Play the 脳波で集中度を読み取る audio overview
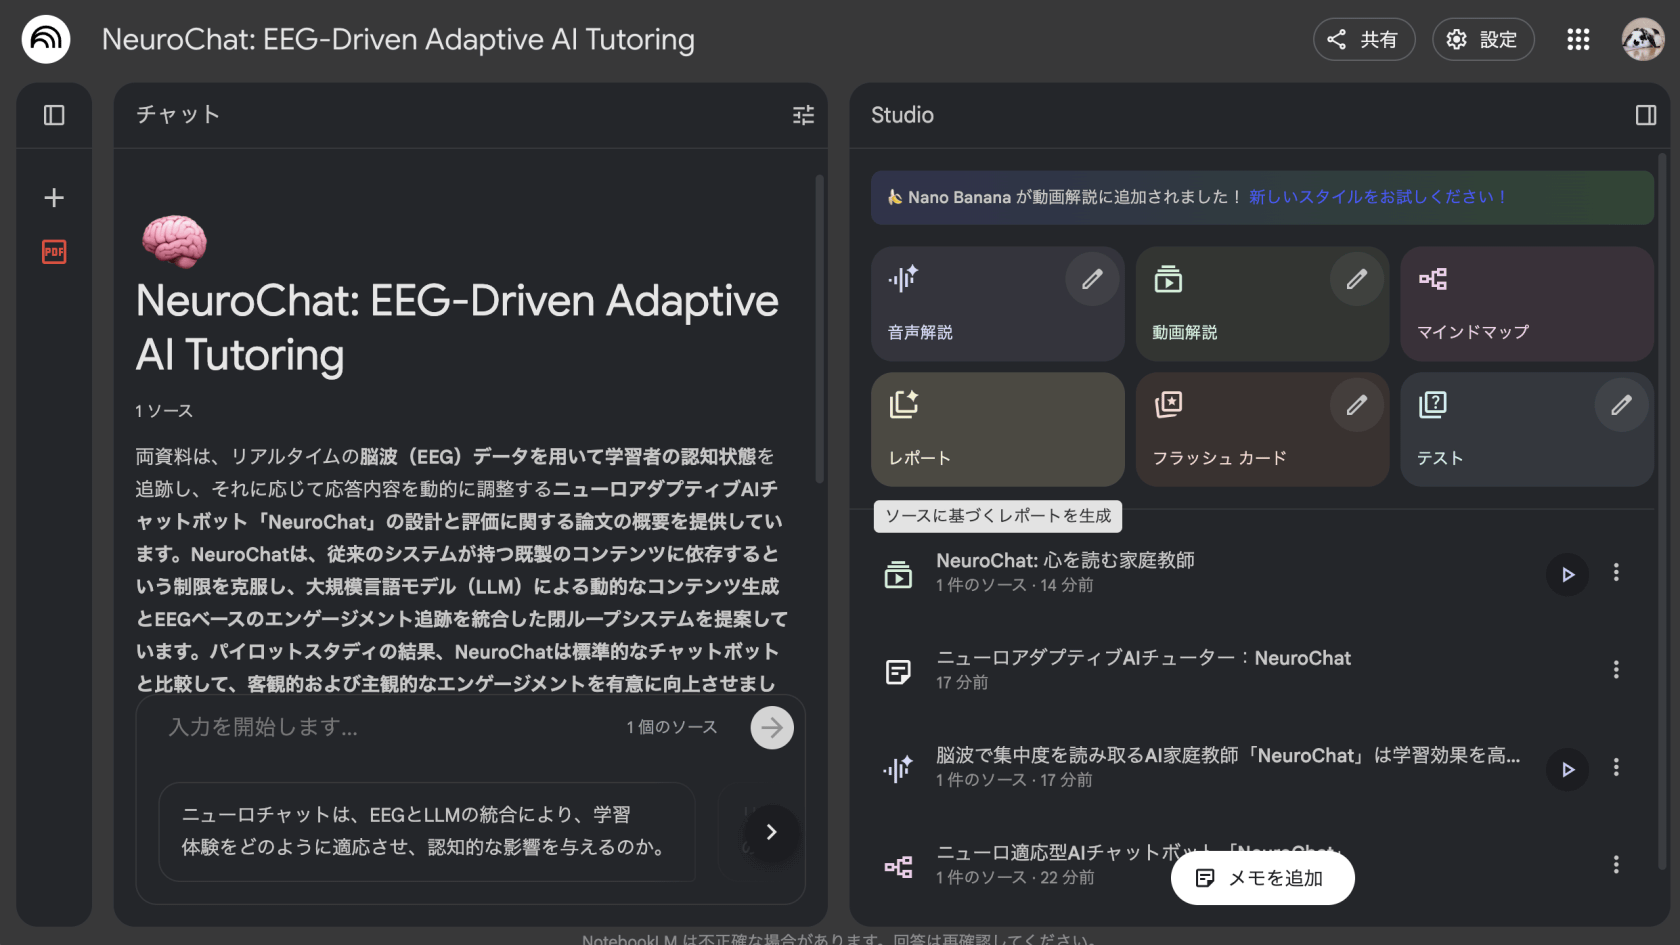The image size is (1680, 945). point(1567,769)
